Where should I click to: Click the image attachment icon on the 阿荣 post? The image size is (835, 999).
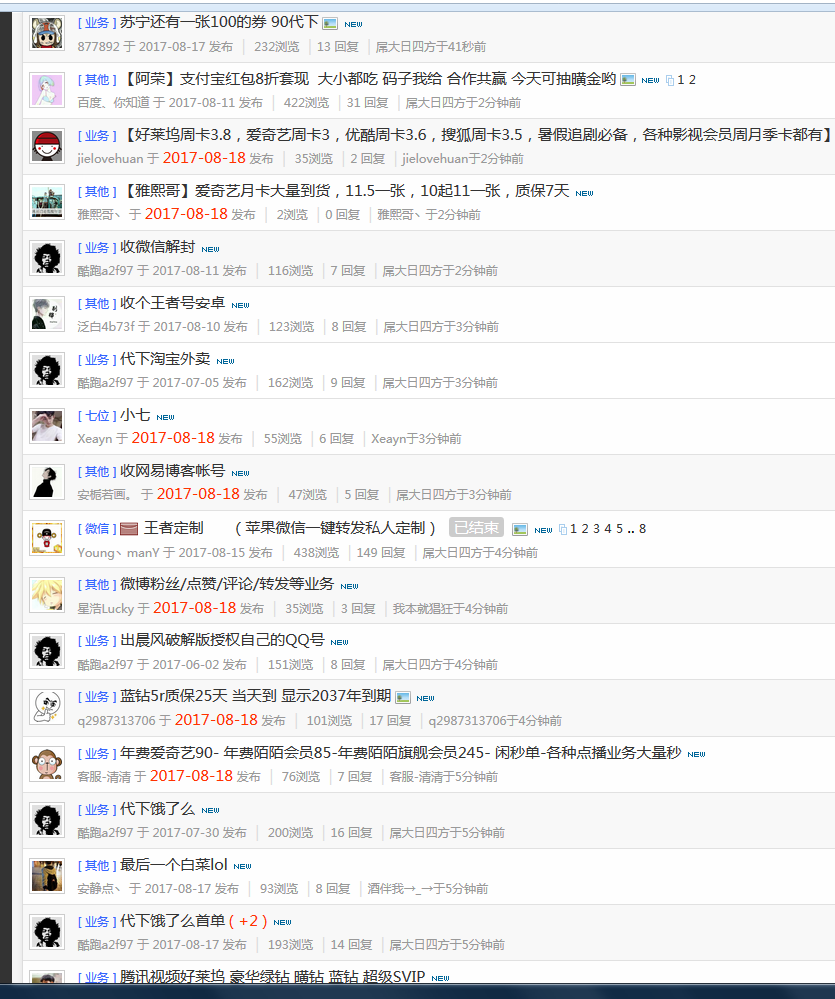[628, 80]
